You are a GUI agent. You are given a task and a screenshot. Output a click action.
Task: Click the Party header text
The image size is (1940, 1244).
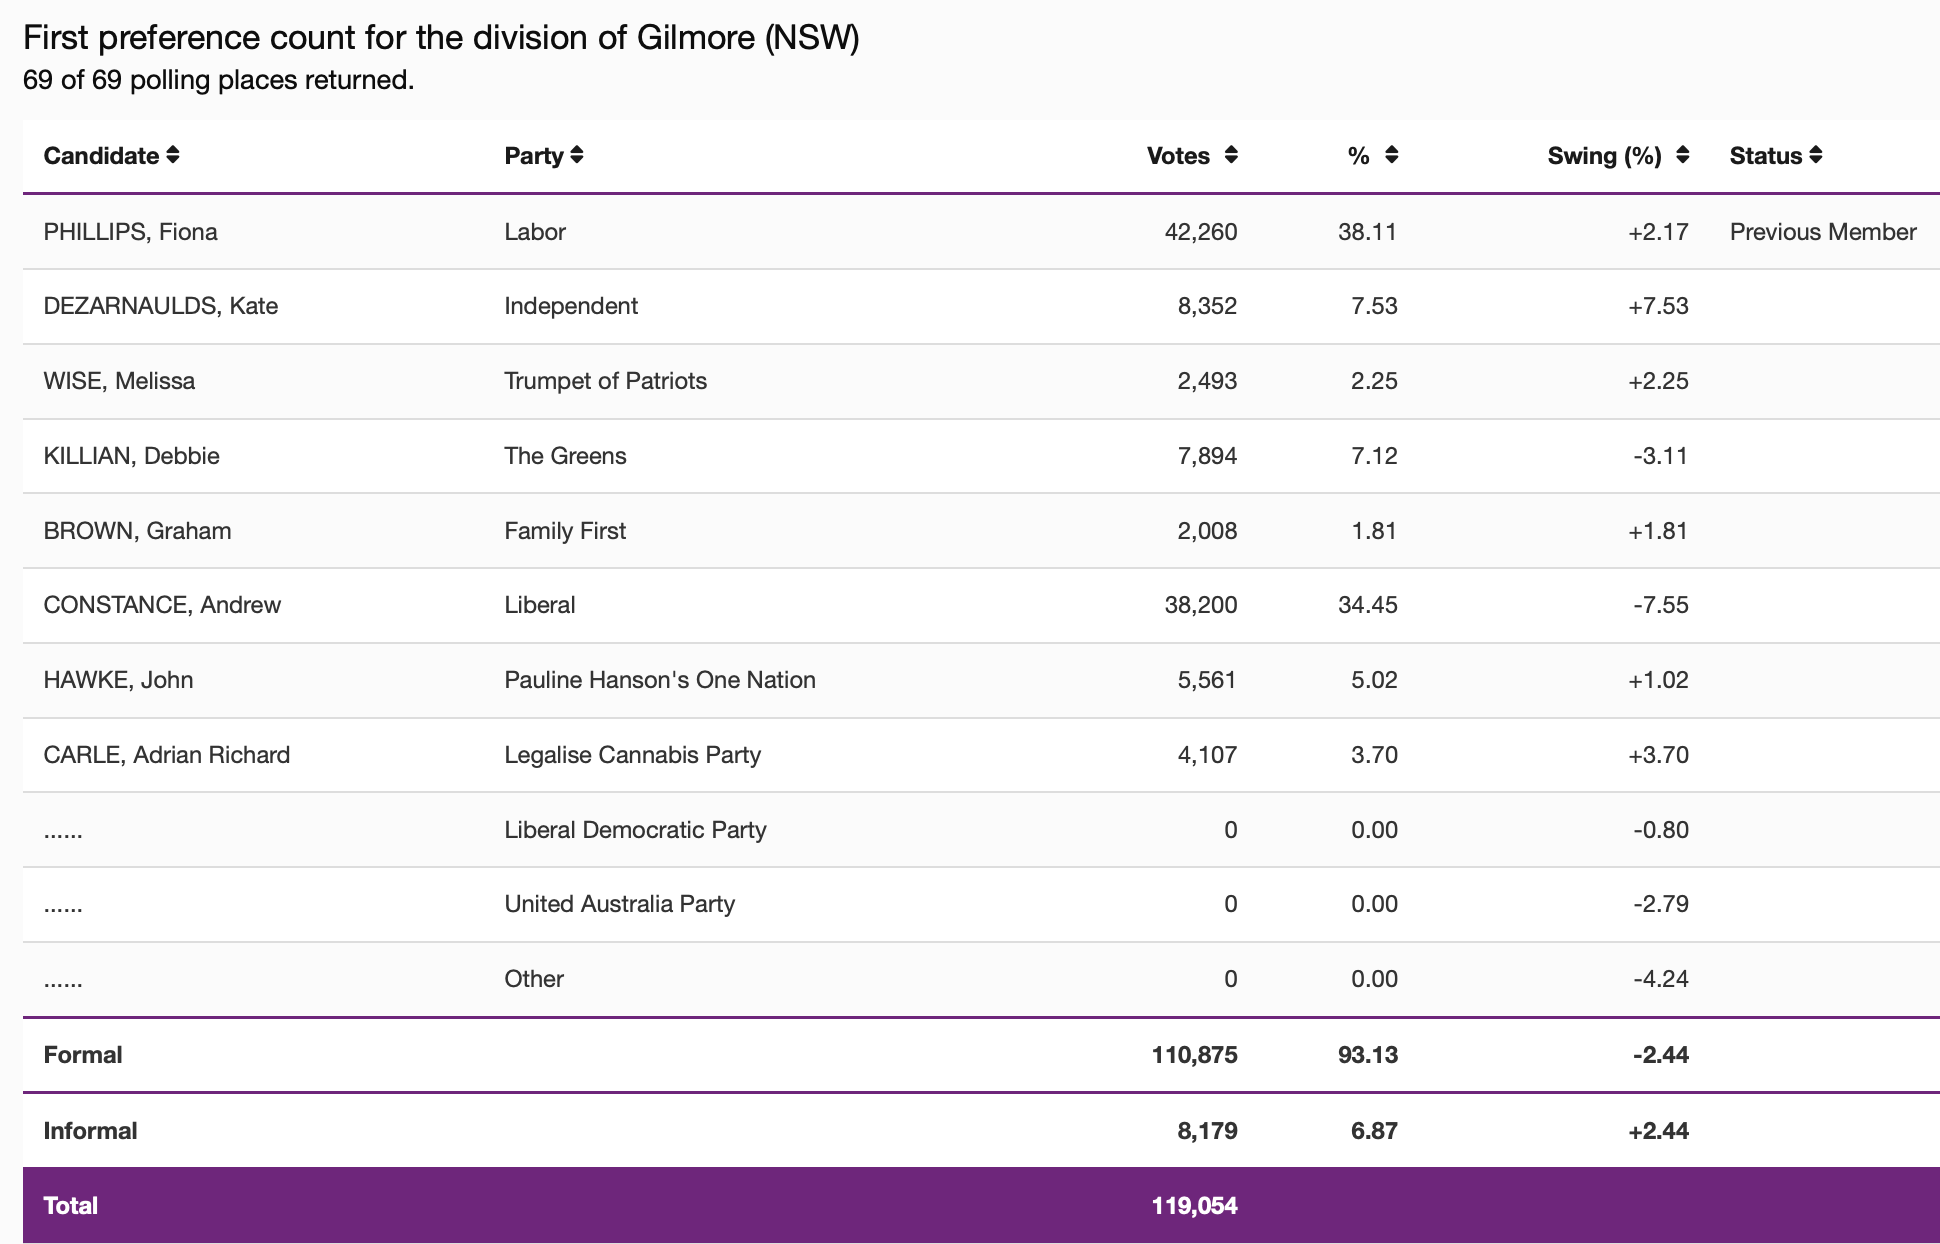coord(534,156)
